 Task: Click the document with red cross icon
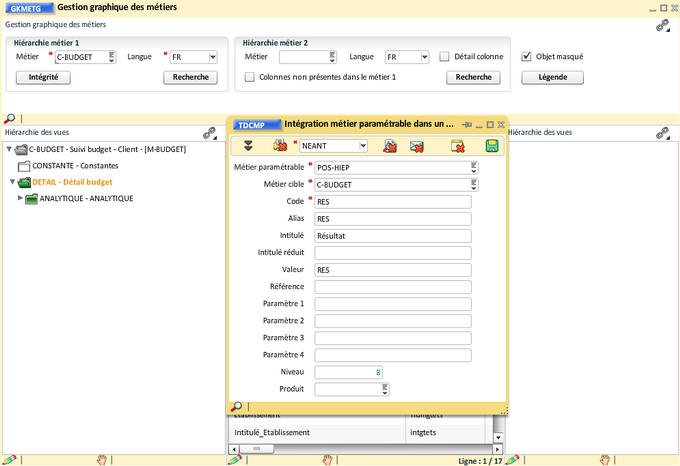(388, 146)
